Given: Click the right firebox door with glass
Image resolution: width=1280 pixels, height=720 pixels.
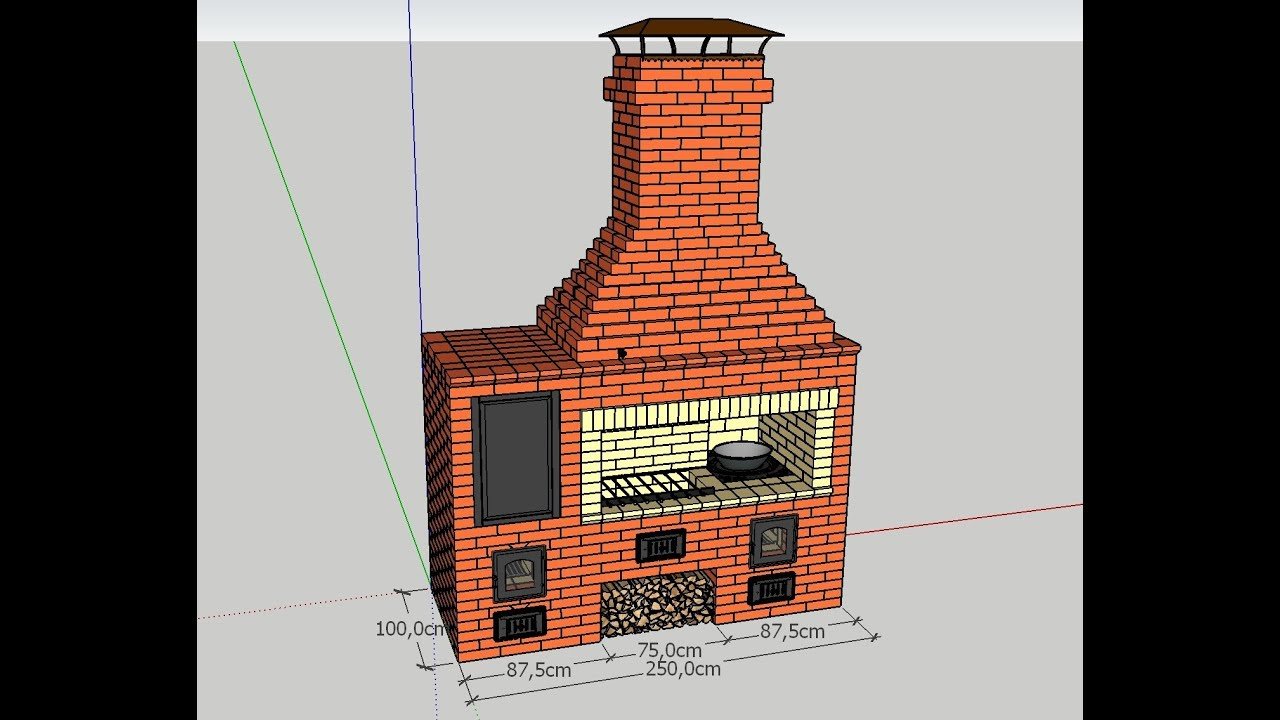Looking at the screenshot, I should [x=773, y=541].
